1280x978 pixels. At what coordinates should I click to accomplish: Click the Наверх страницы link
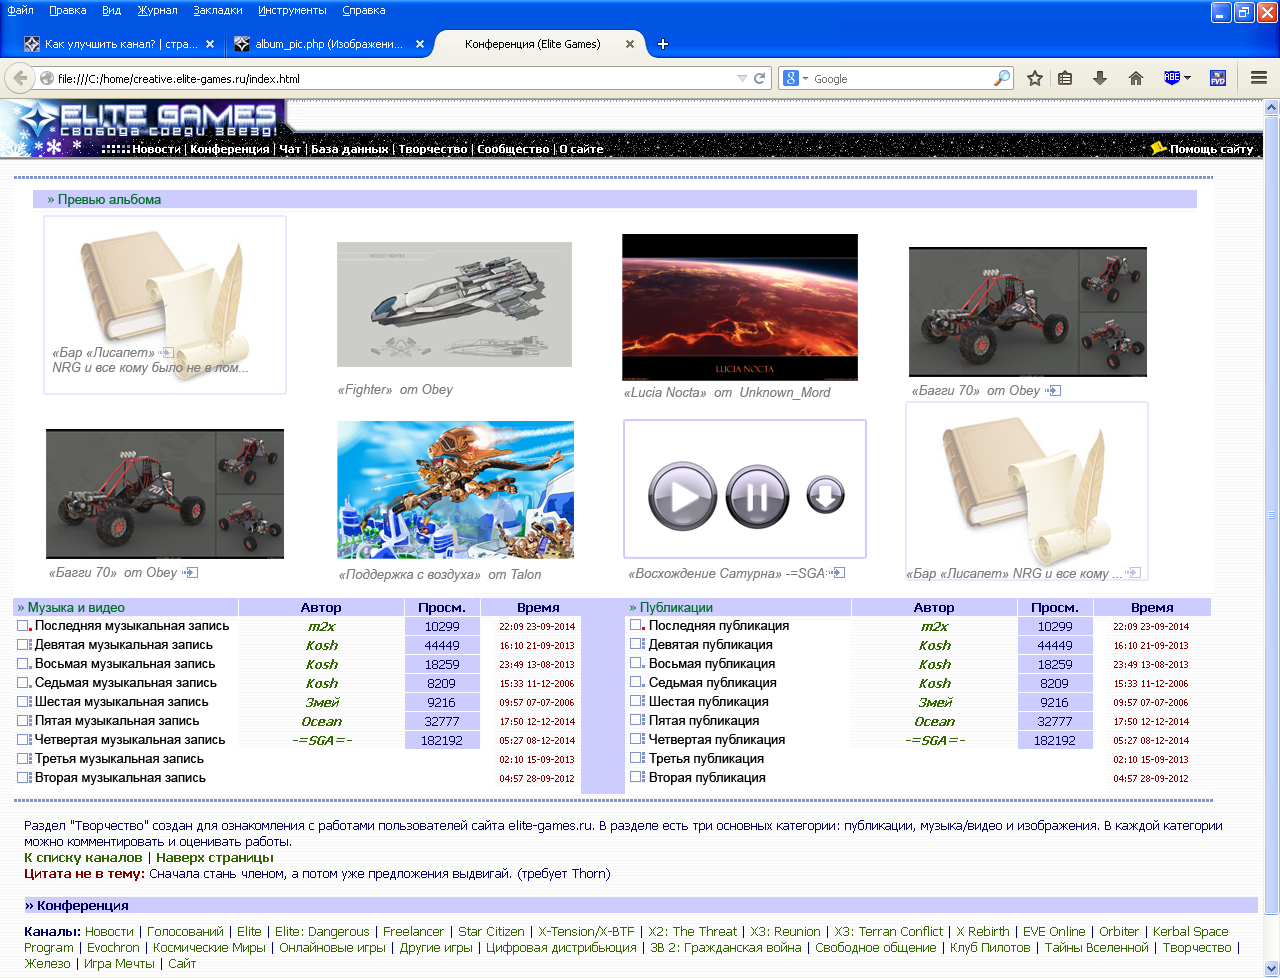(214, 858)
